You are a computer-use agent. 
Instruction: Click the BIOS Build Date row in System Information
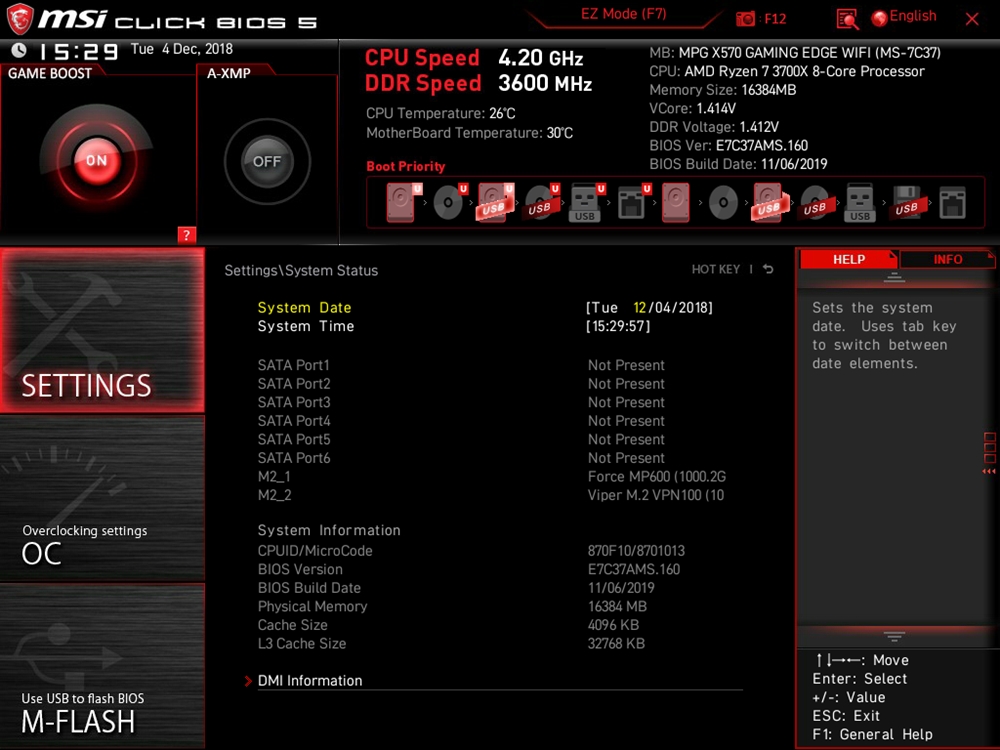point(456,587)
